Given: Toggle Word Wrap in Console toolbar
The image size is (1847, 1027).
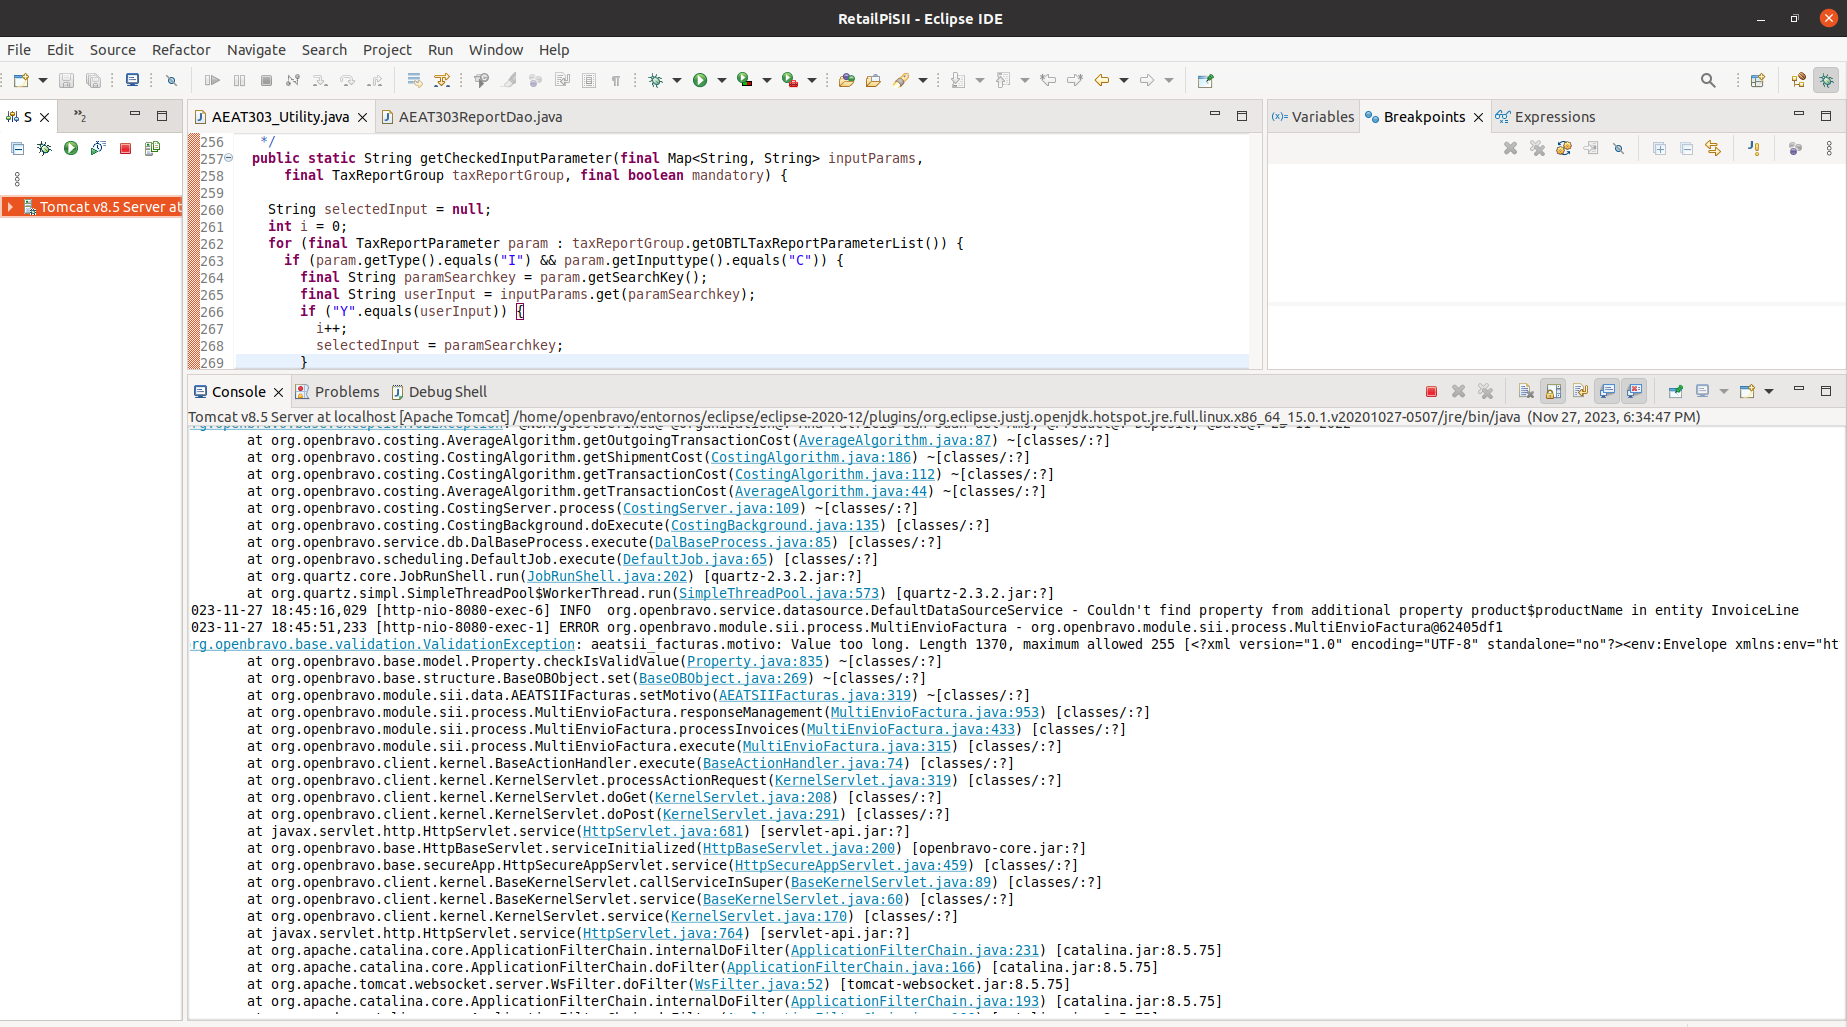Looking at the screenshot, I should point(1580,392).
